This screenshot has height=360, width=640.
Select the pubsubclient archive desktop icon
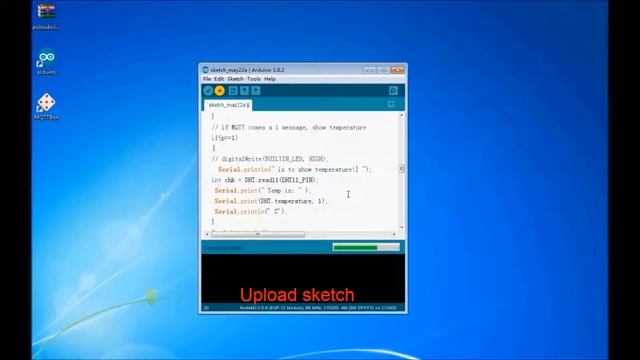click(46, 16)
